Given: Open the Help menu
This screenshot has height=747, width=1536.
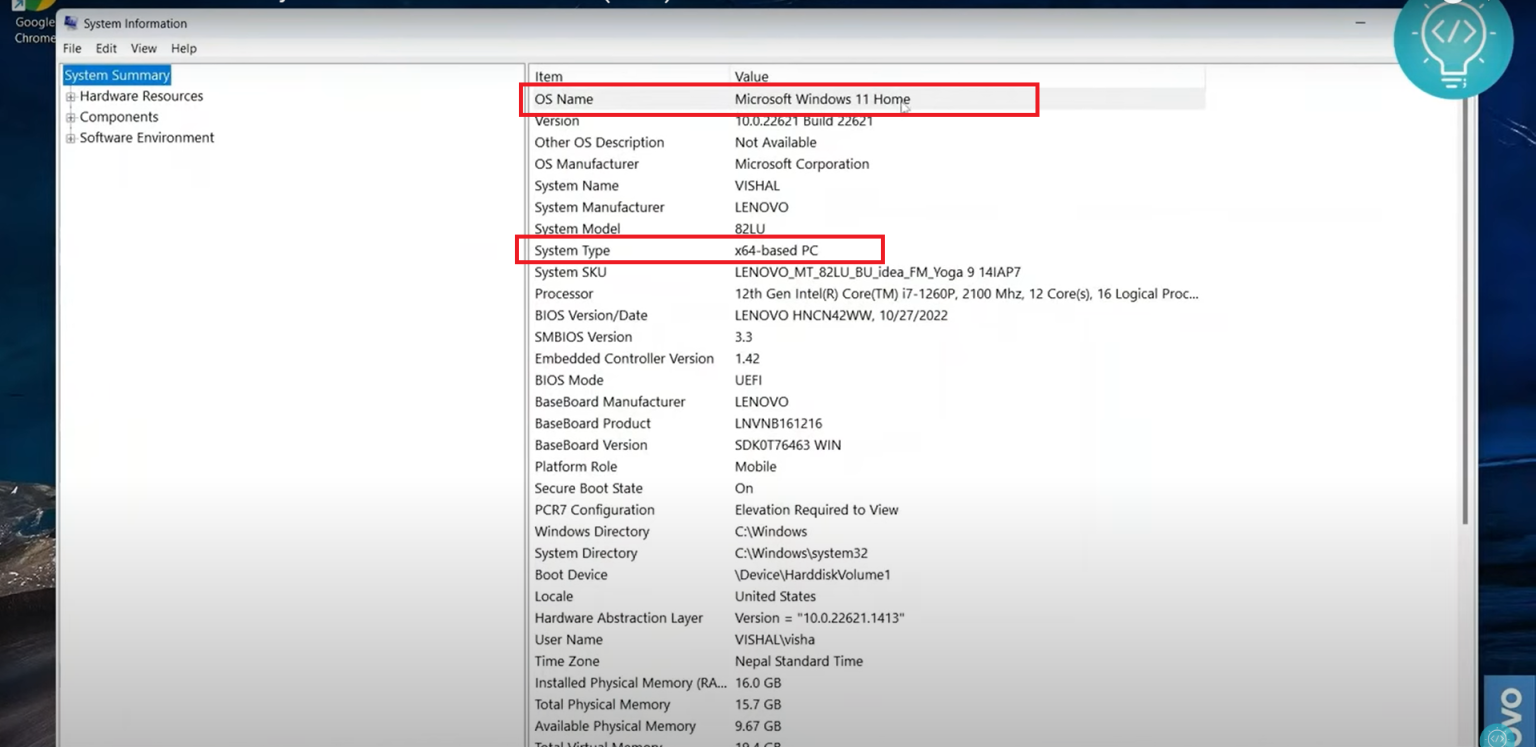Looking at the screenshot, I should click(x=183, y=48).
